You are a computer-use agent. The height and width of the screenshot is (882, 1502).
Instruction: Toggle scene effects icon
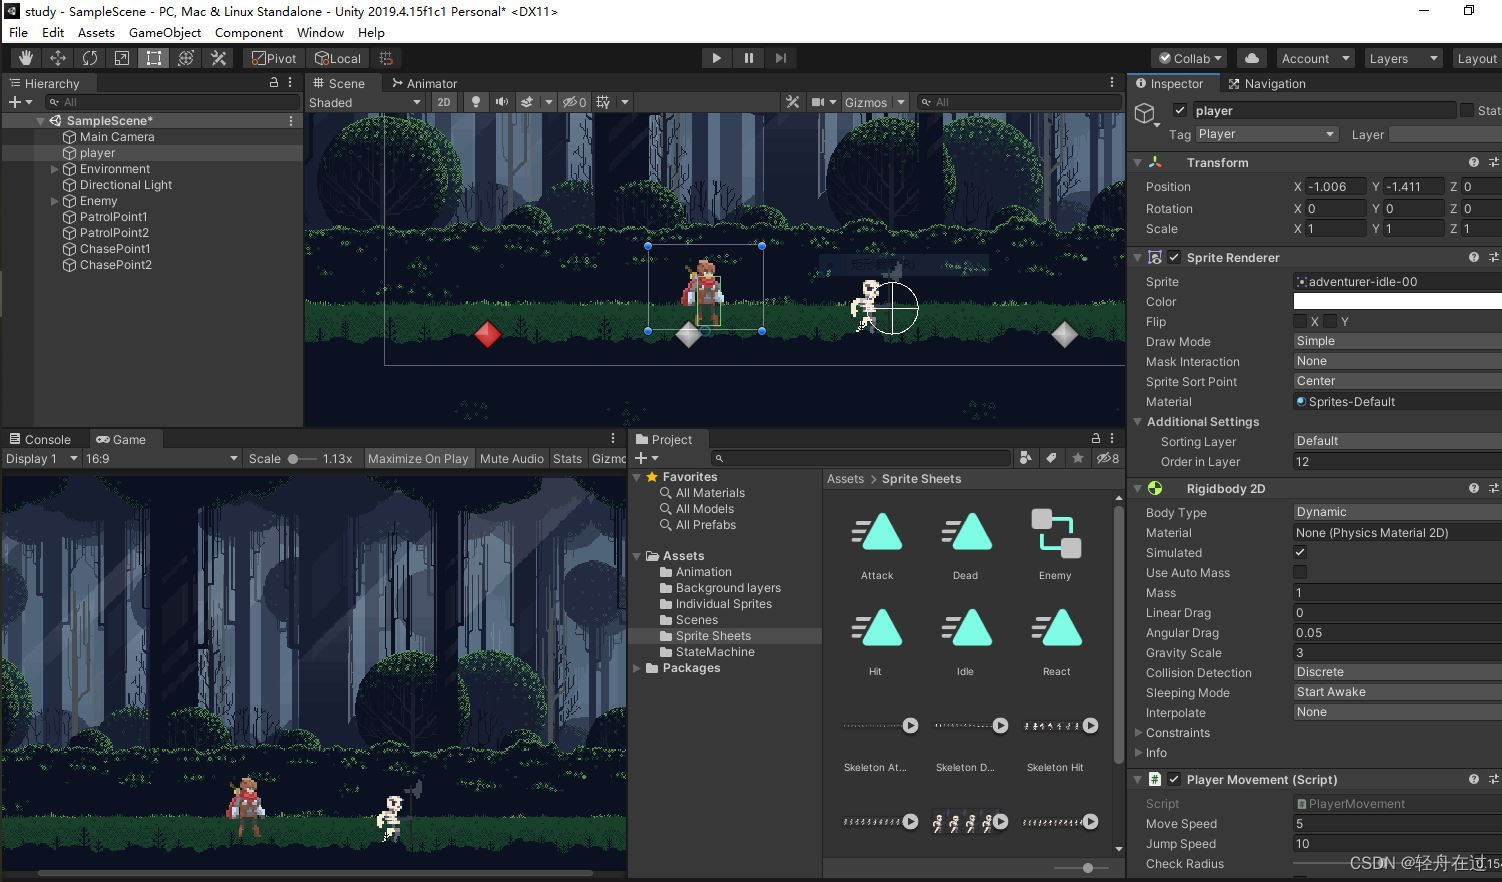[x=527, y=102]
